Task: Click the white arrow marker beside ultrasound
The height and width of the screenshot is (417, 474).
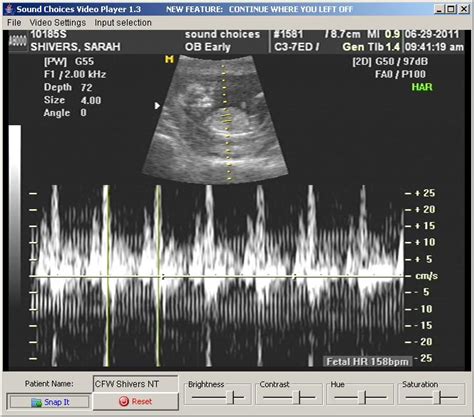Action: (x=157, y=106)
